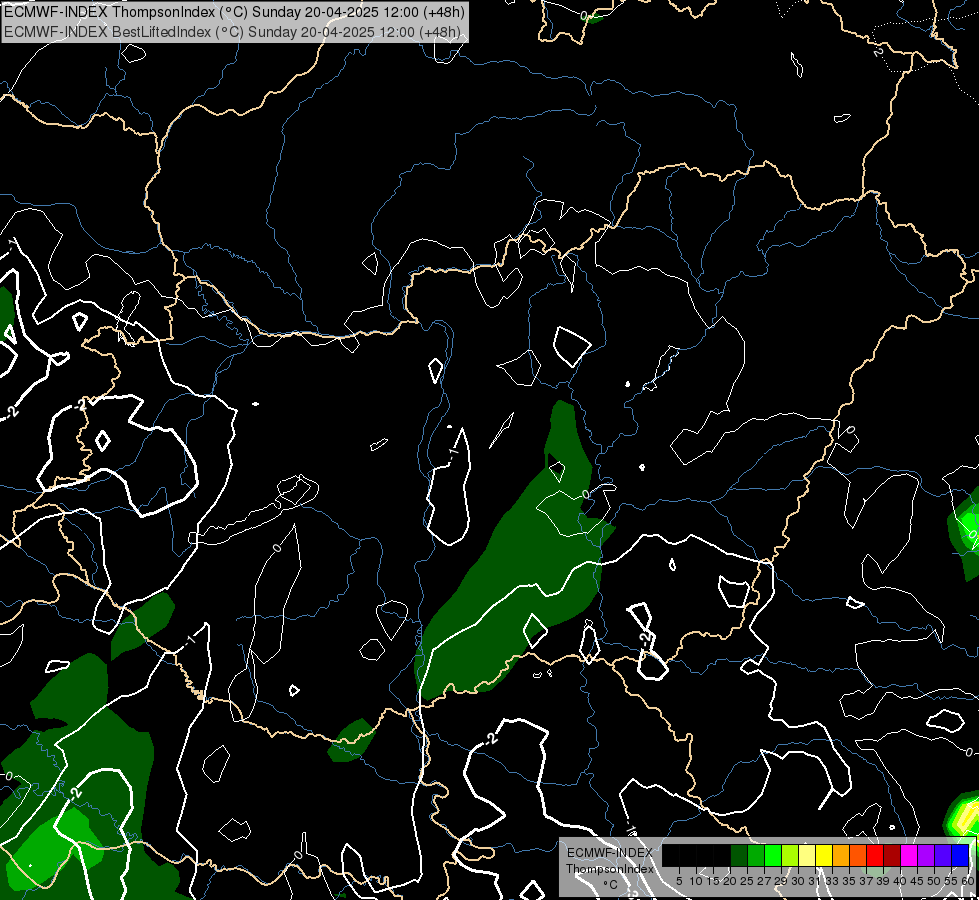Select the purple 45–50 legend swatch
The image size is (979, 900).
pos(926,855)
